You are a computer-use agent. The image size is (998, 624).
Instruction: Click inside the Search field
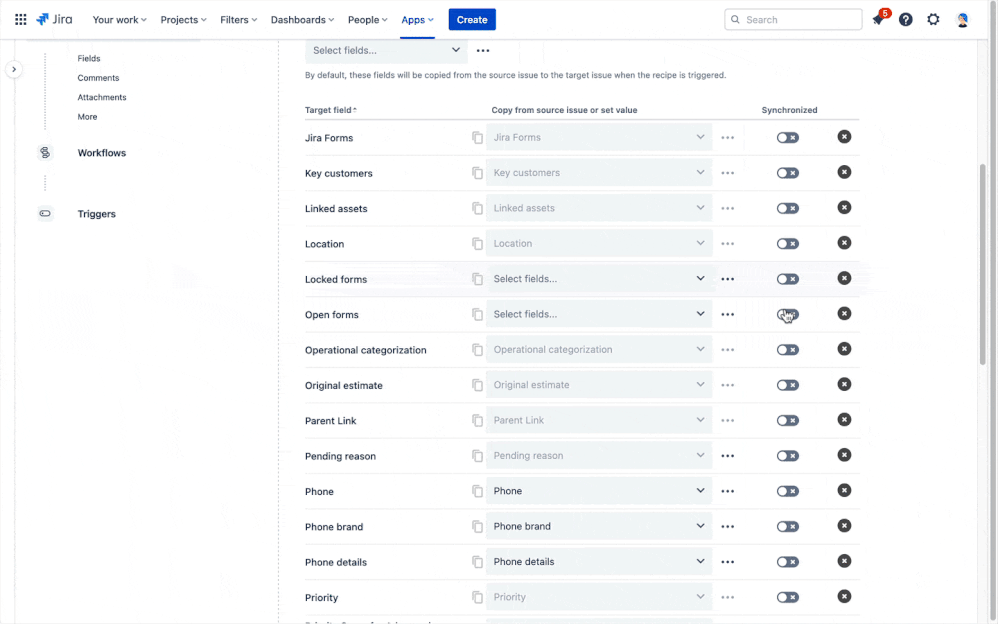coord(793,19)
